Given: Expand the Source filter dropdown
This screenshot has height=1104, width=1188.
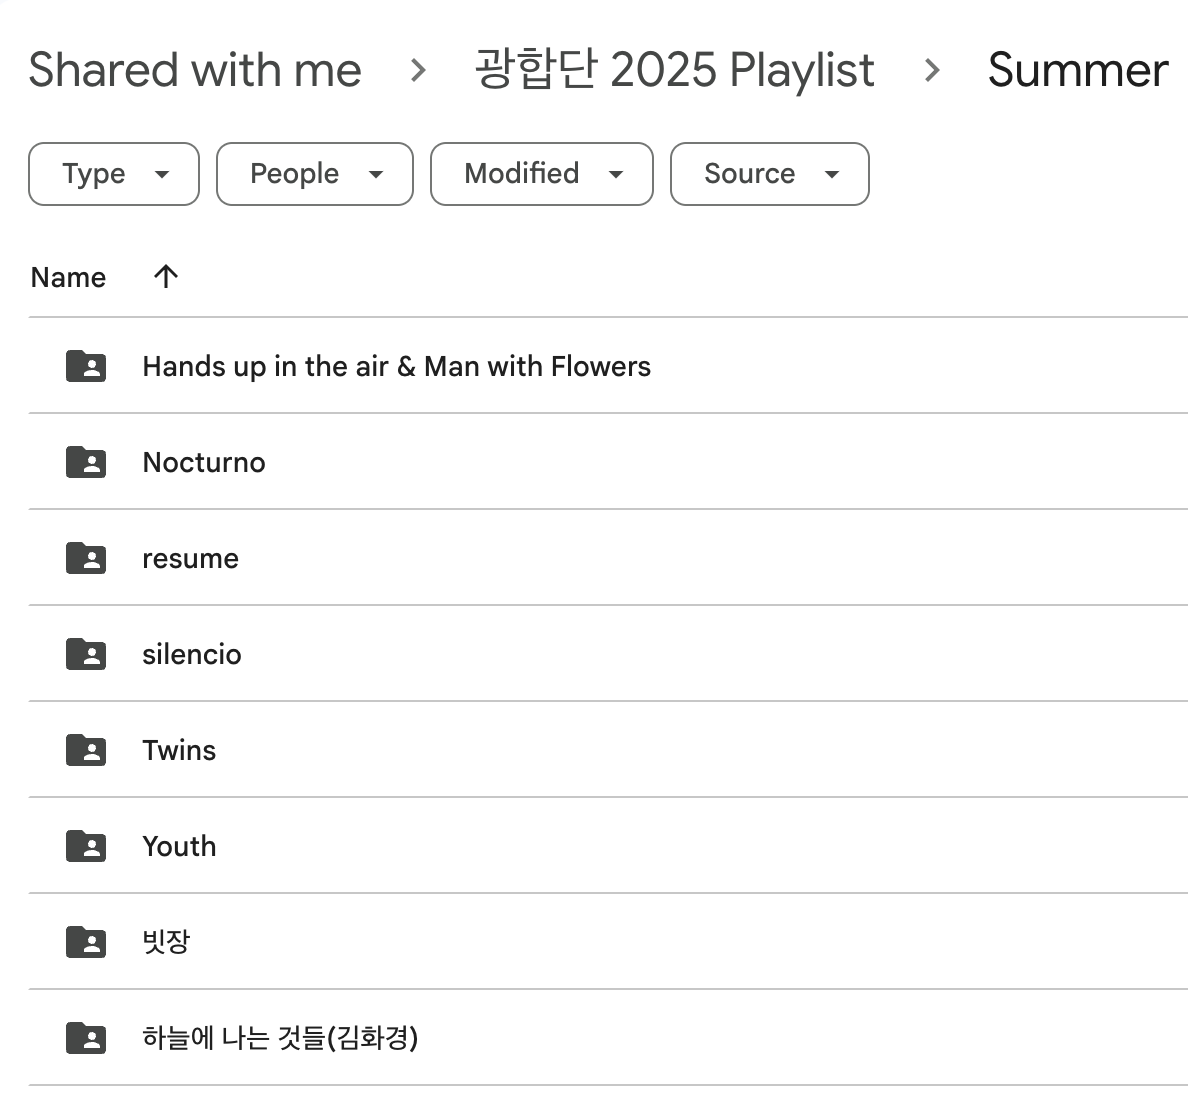Looking at the screenshot, I should [770, 174].
